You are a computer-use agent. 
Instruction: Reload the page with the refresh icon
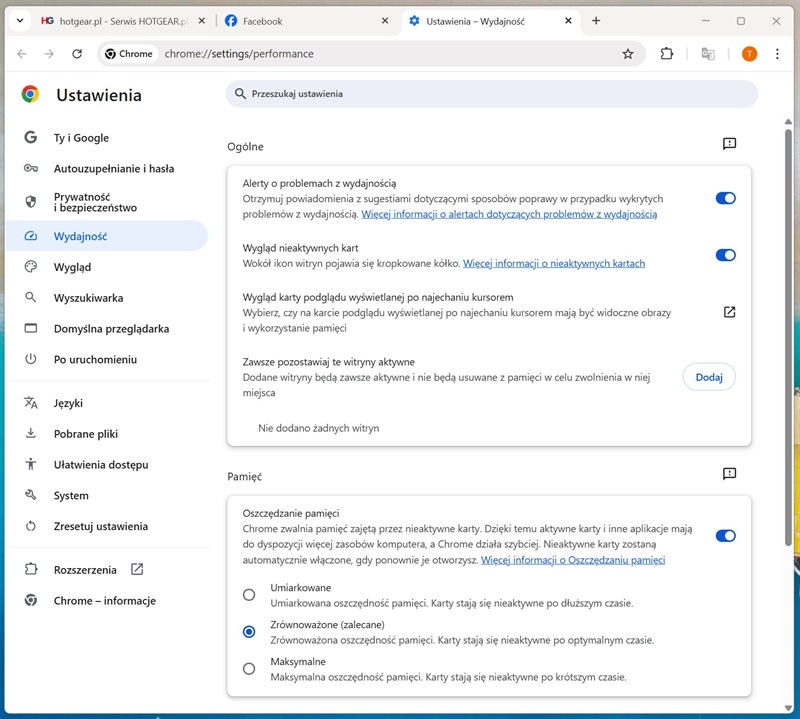(x=77, y=54)
